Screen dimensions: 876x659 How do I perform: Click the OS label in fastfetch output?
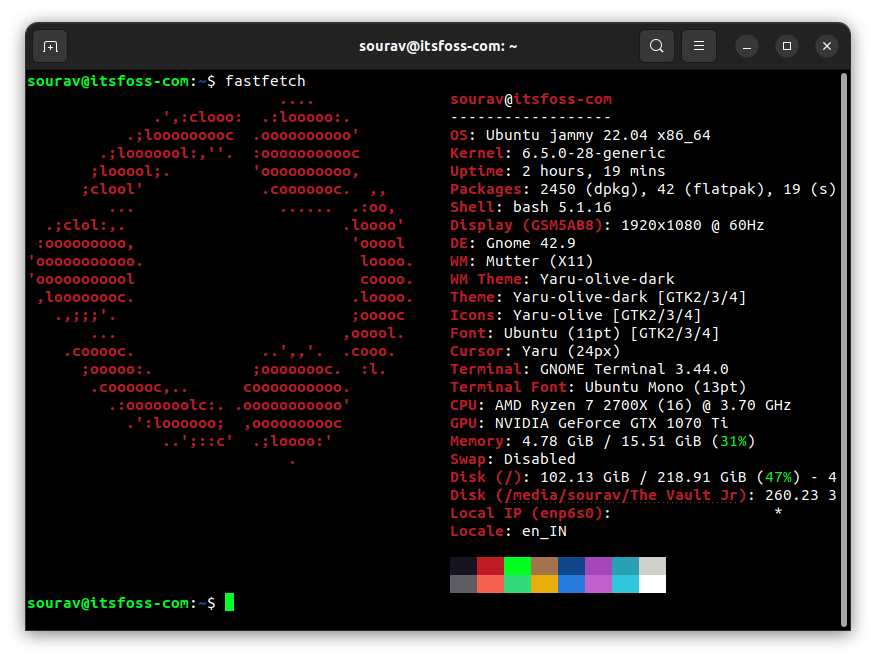pos(459,135)
